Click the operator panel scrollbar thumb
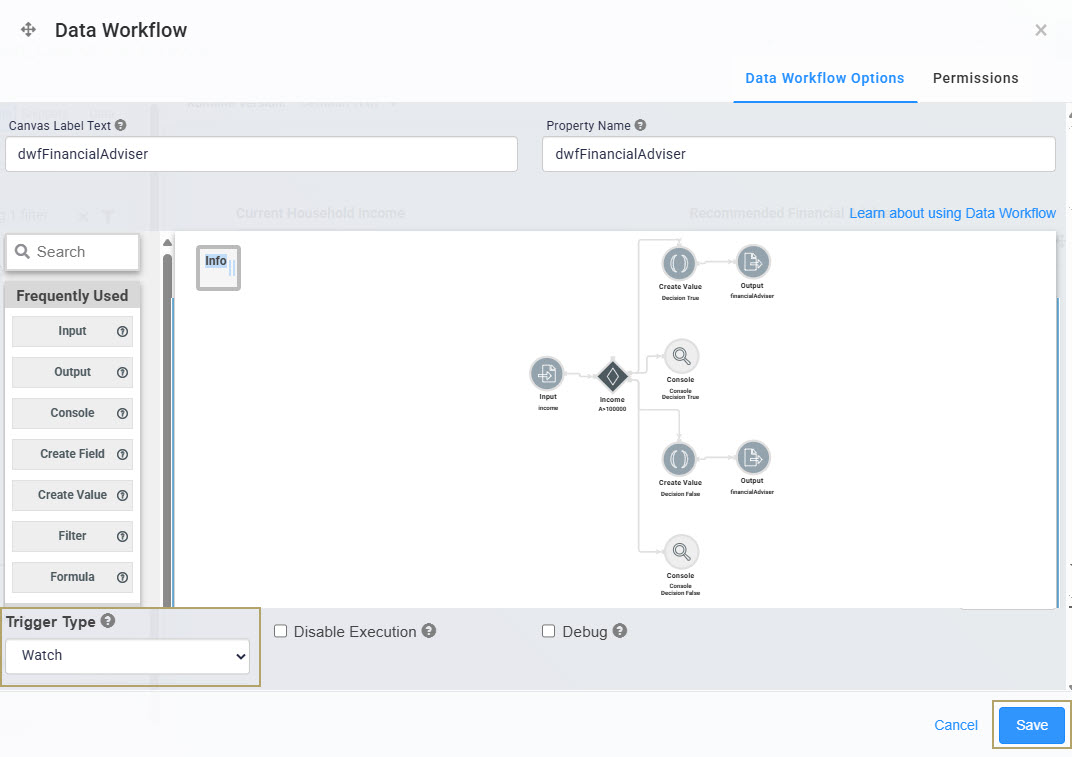The width and height of the screenshot is (1072, 757). tap(167, 431)
